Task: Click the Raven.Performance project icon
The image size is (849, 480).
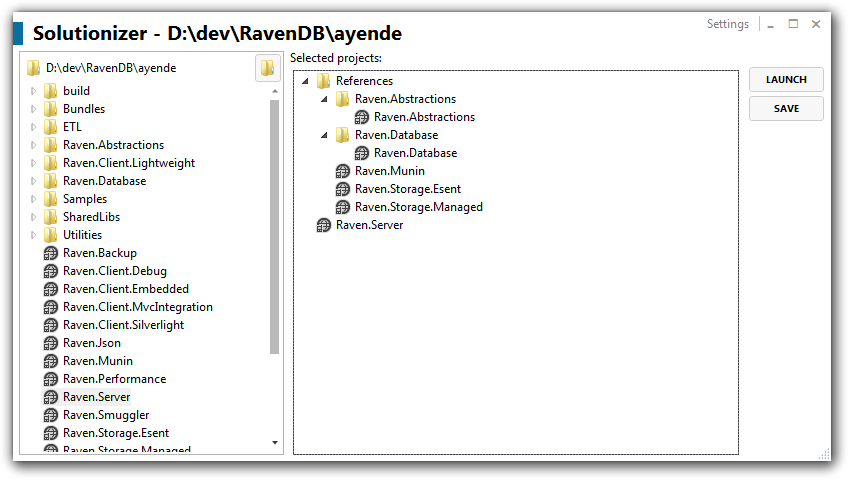Action: coord(50,379)
